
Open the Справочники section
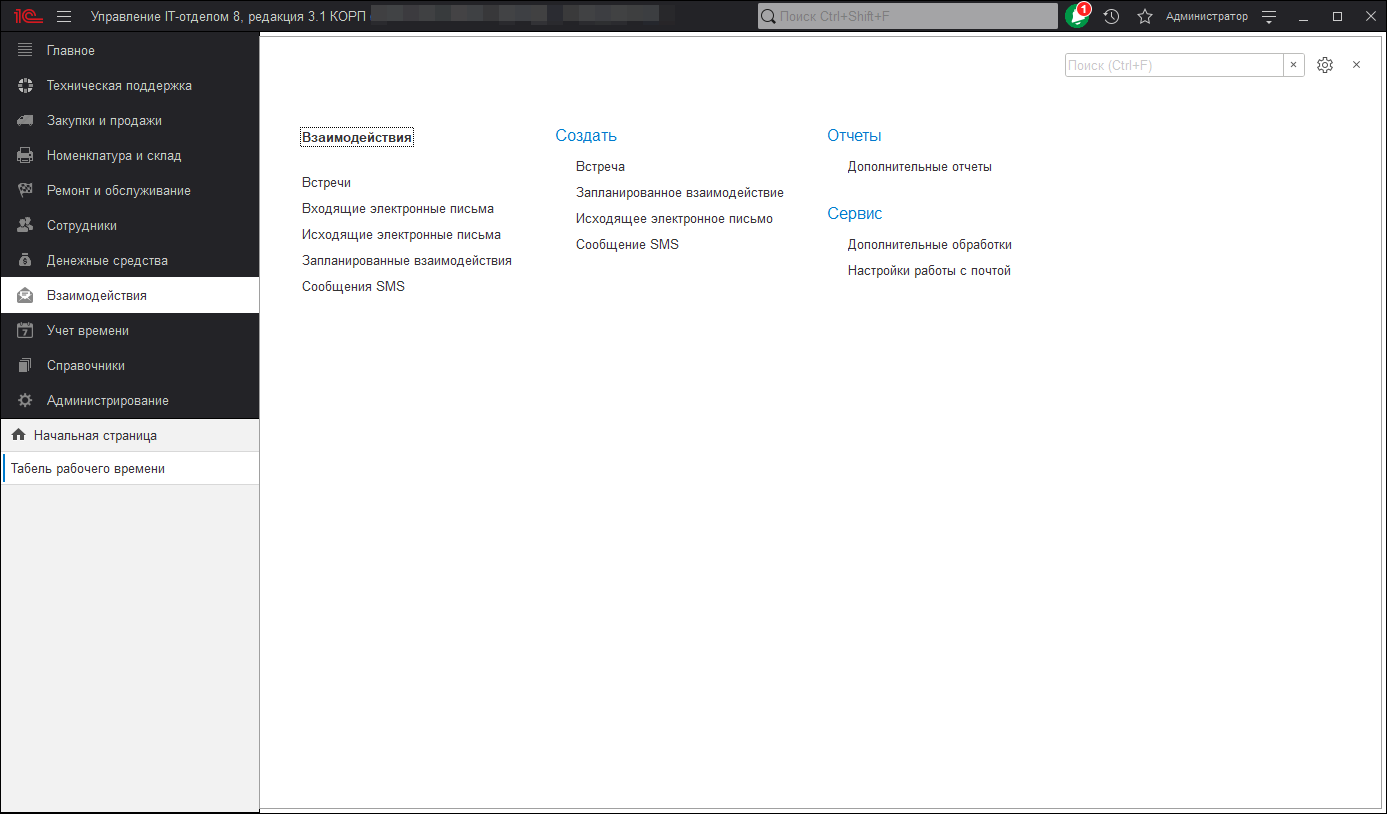click(x=85, y=366)
